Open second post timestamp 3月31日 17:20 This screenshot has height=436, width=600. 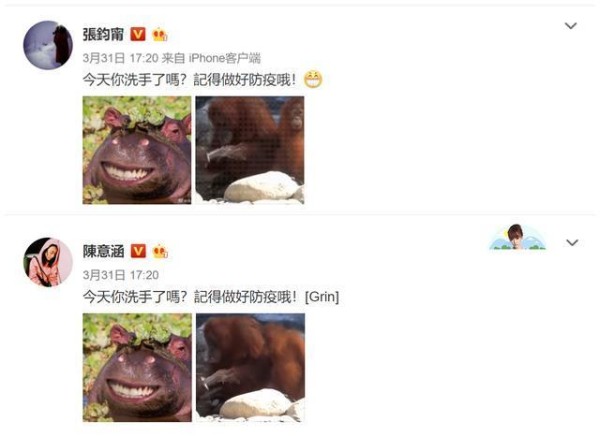121,275
